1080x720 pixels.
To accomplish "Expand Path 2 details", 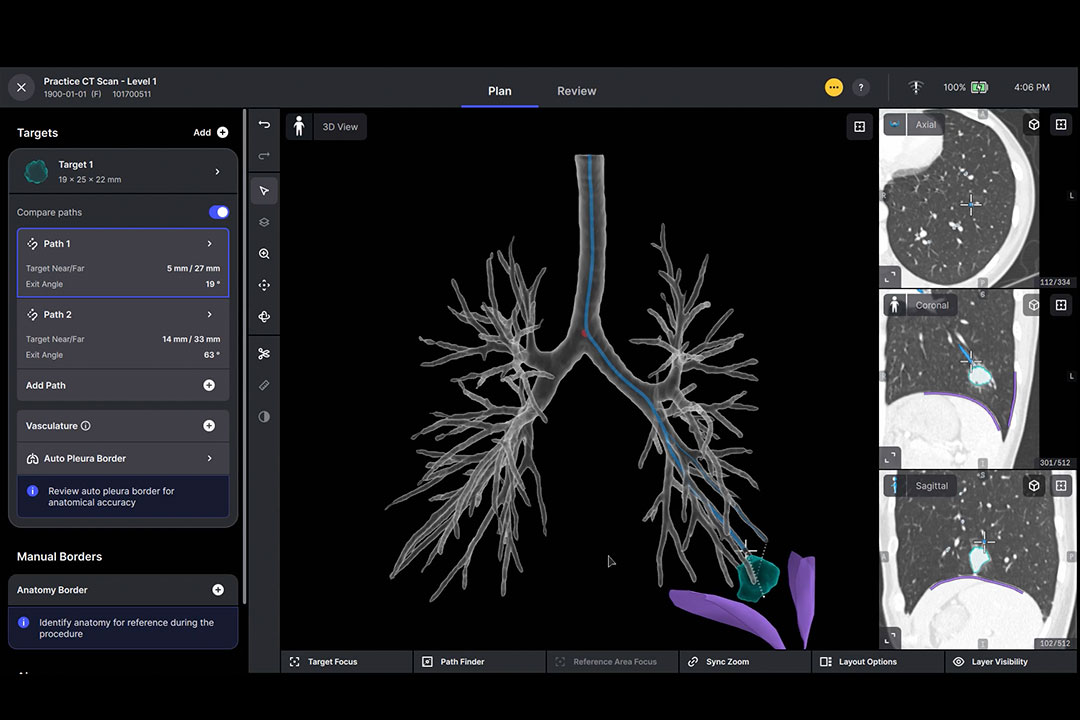I will click(x=209, y=314).
